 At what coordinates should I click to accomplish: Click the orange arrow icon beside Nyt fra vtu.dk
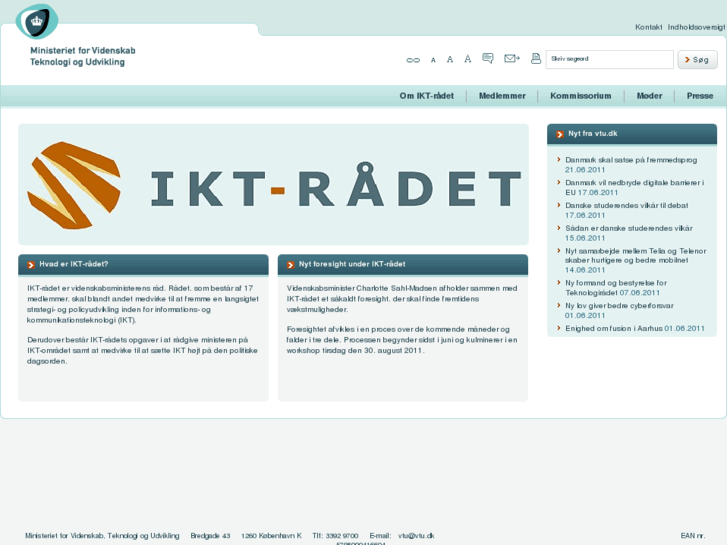pyautogui.click(x=560, y=135)
